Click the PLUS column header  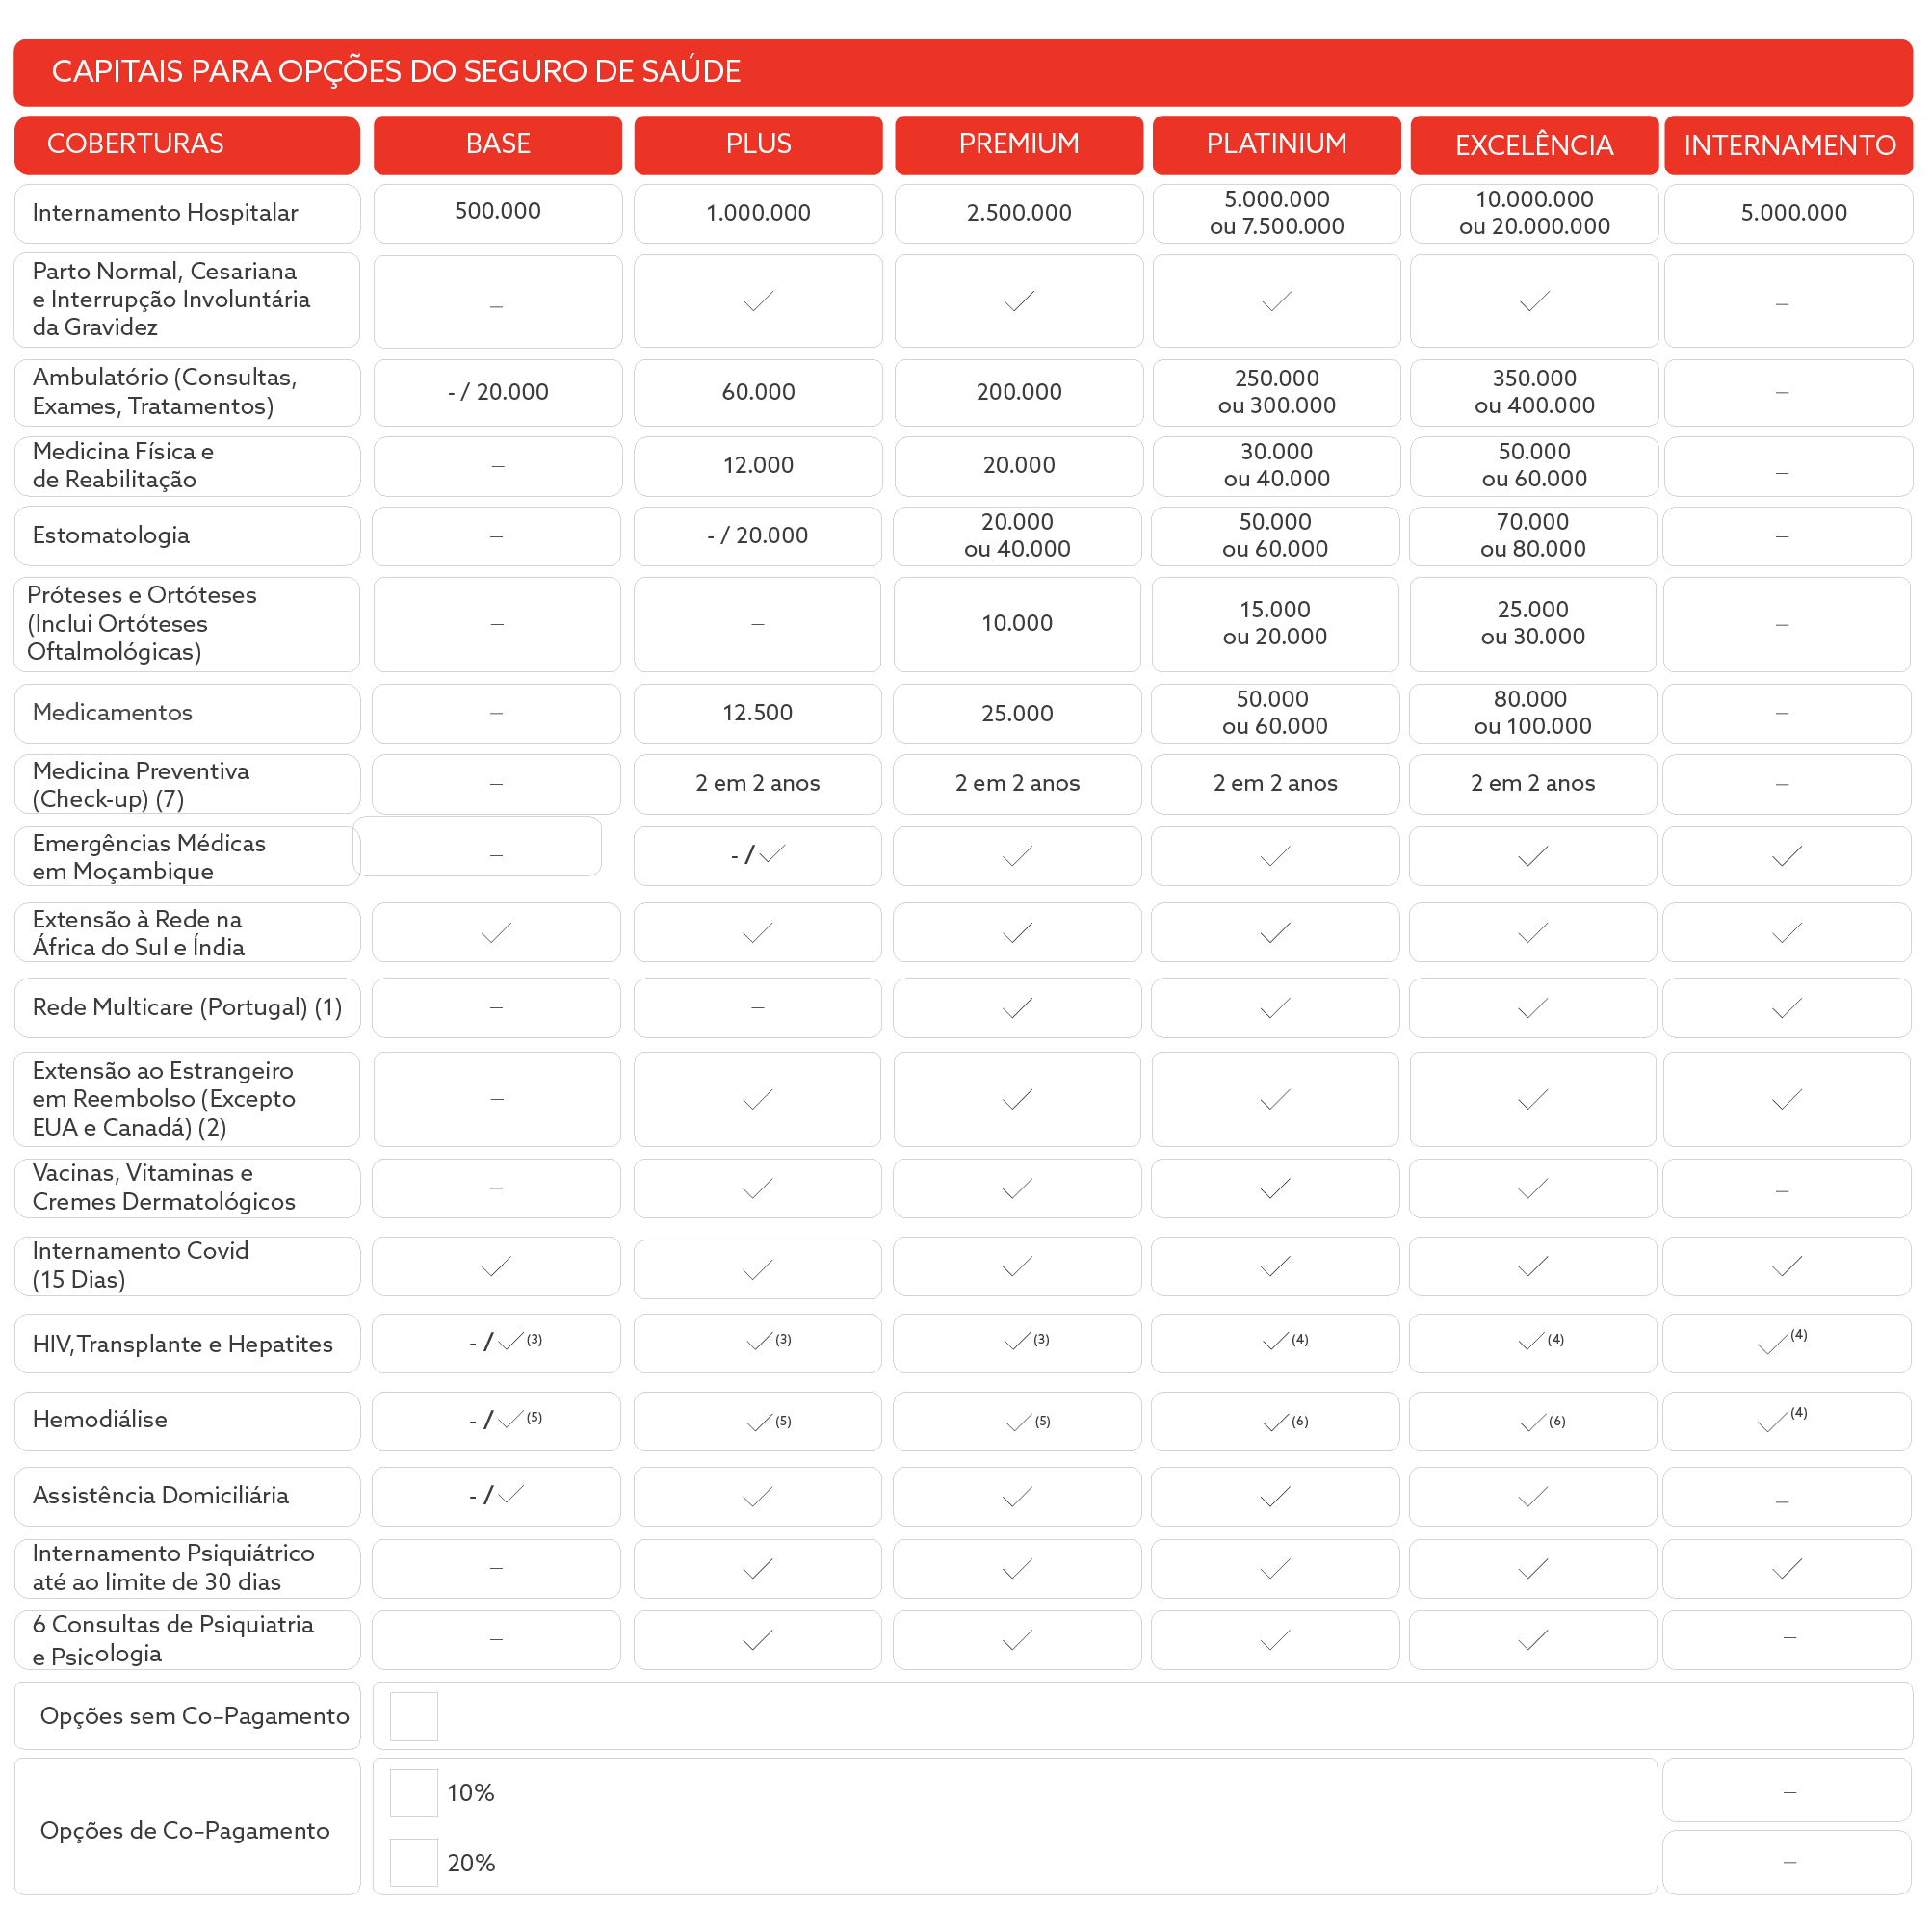(758, 144)
